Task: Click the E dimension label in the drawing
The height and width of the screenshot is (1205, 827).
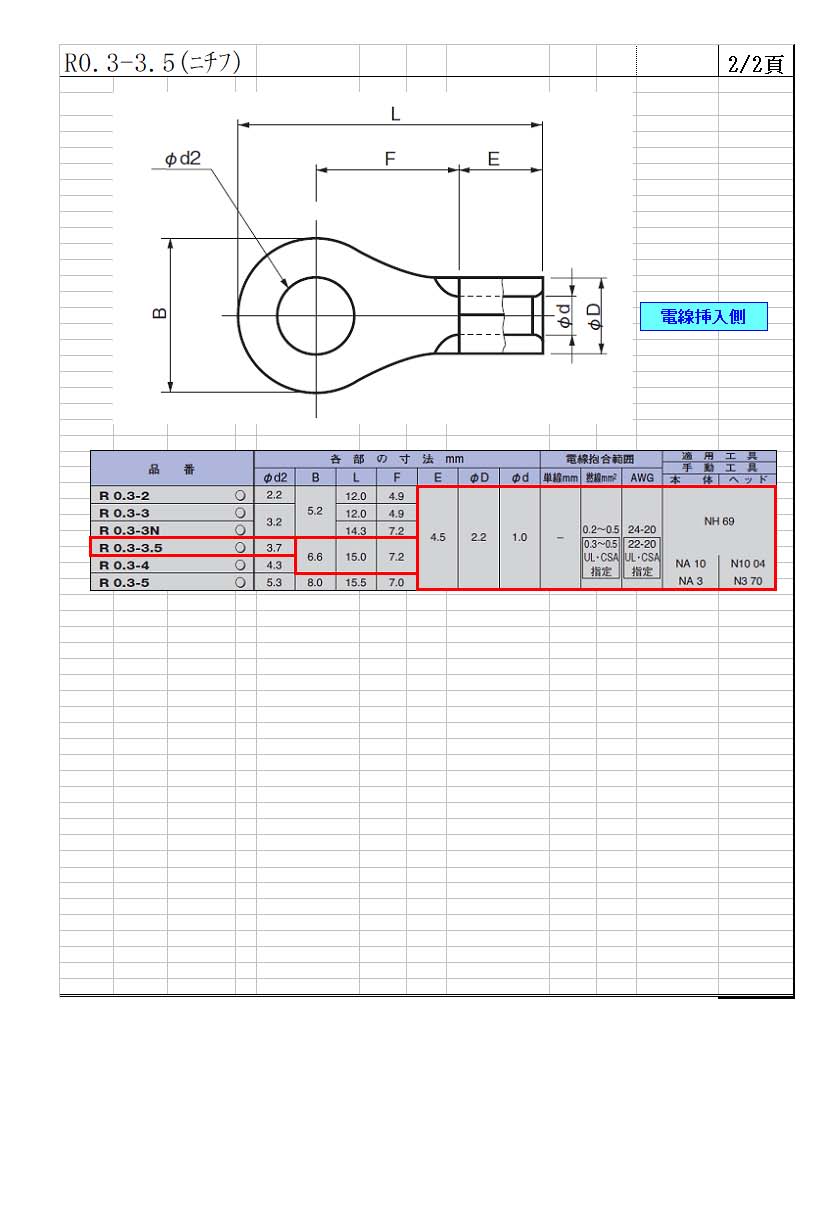Action: [493, 158]
